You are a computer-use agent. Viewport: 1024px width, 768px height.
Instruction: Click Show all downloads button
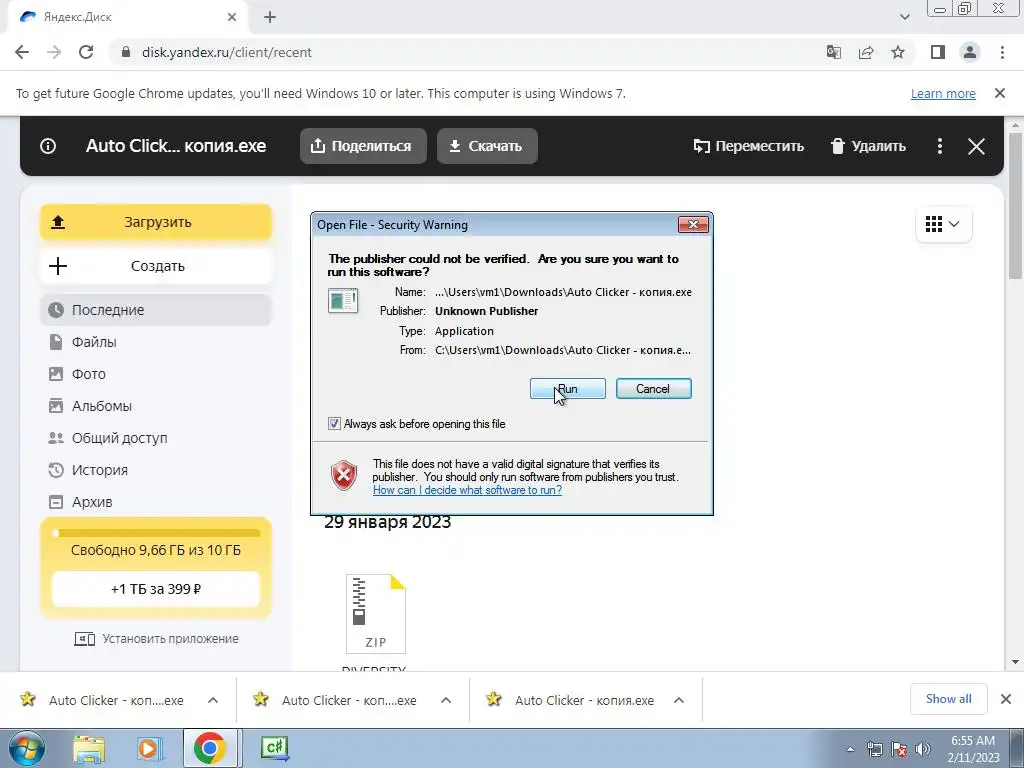[x=948, y=699]
